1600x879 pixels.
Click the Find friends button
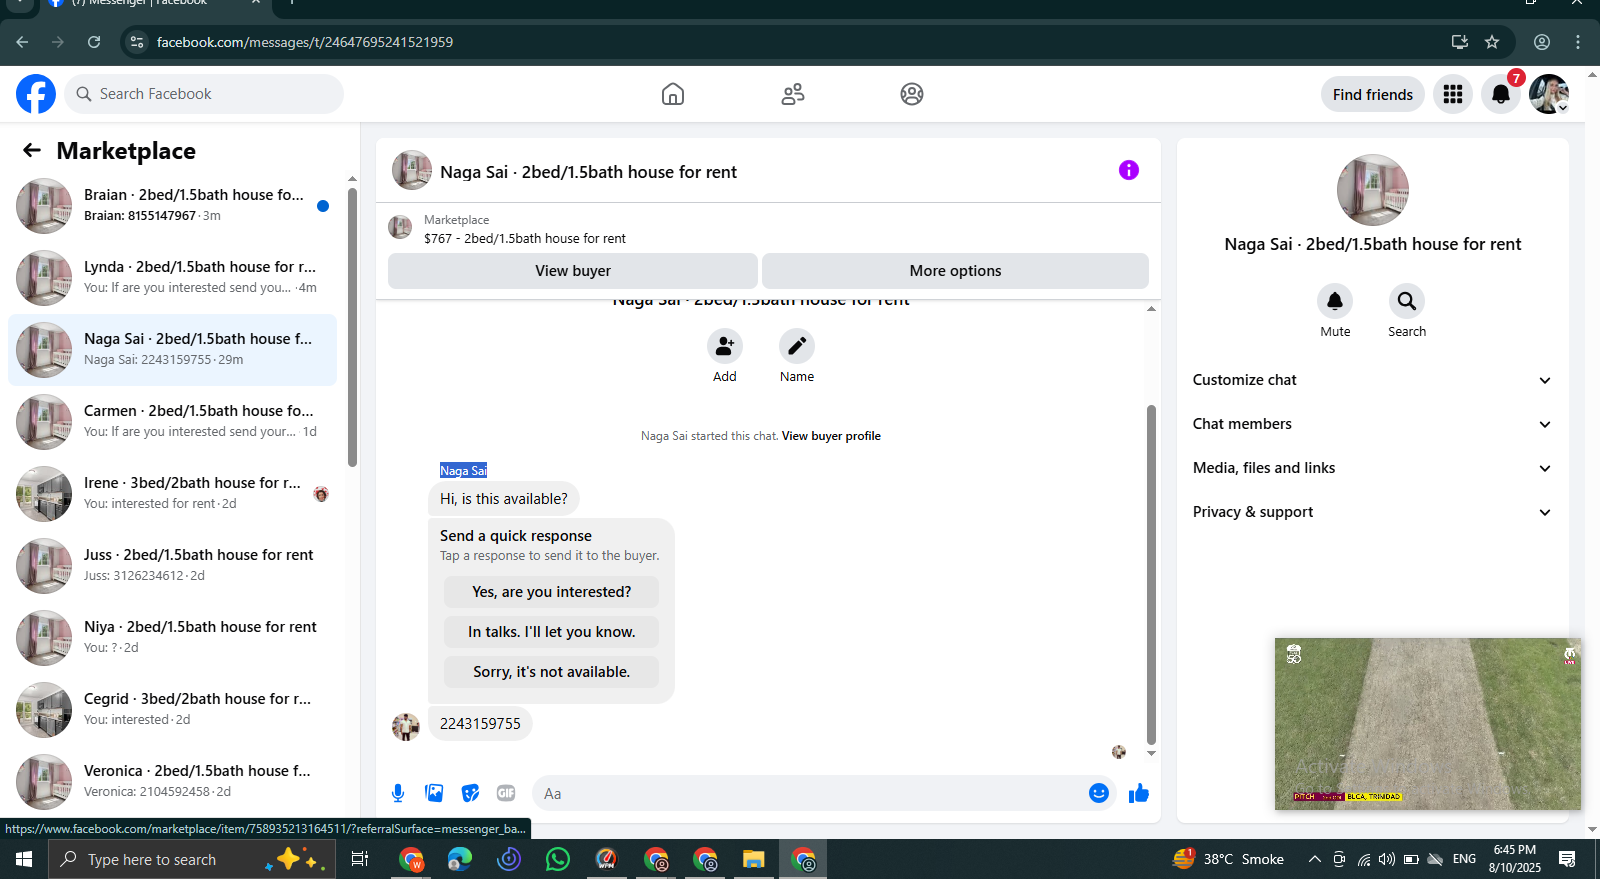tap(1373, 94)
